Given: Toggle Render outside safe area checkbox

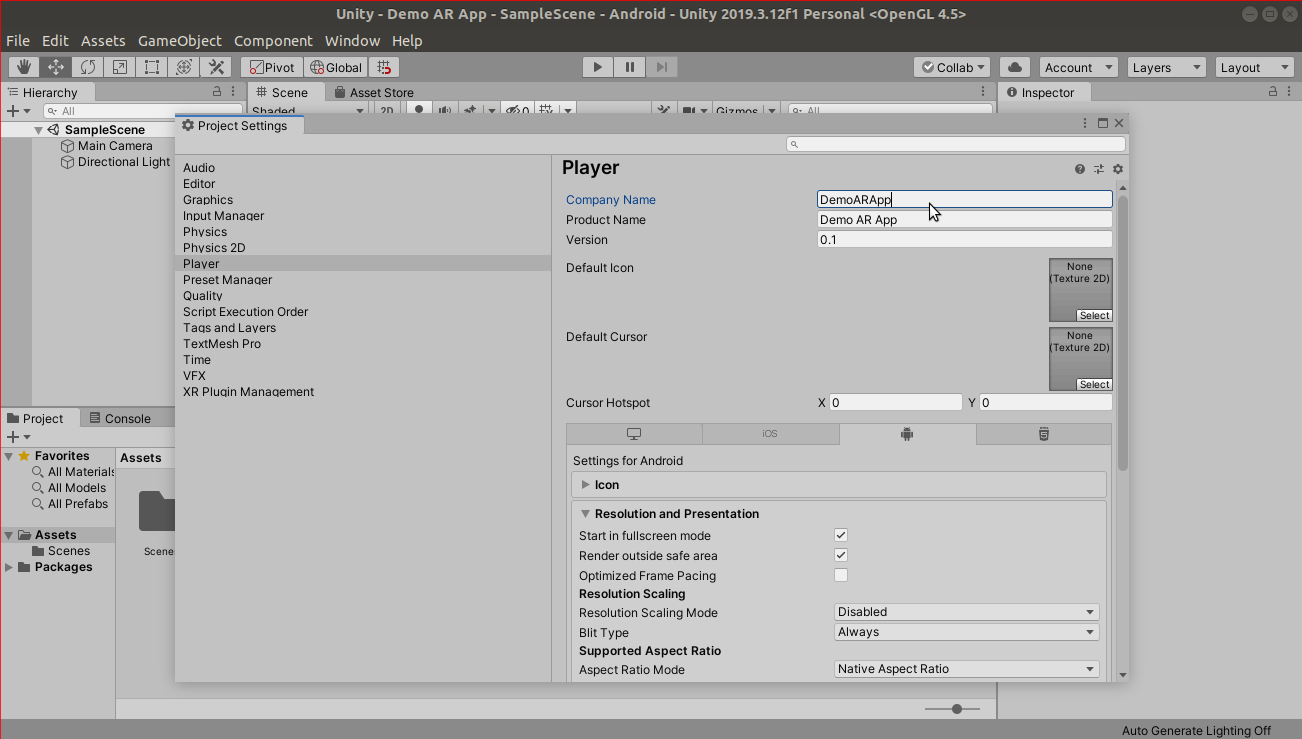Looking at the screenshot, I should coord(841,556).
